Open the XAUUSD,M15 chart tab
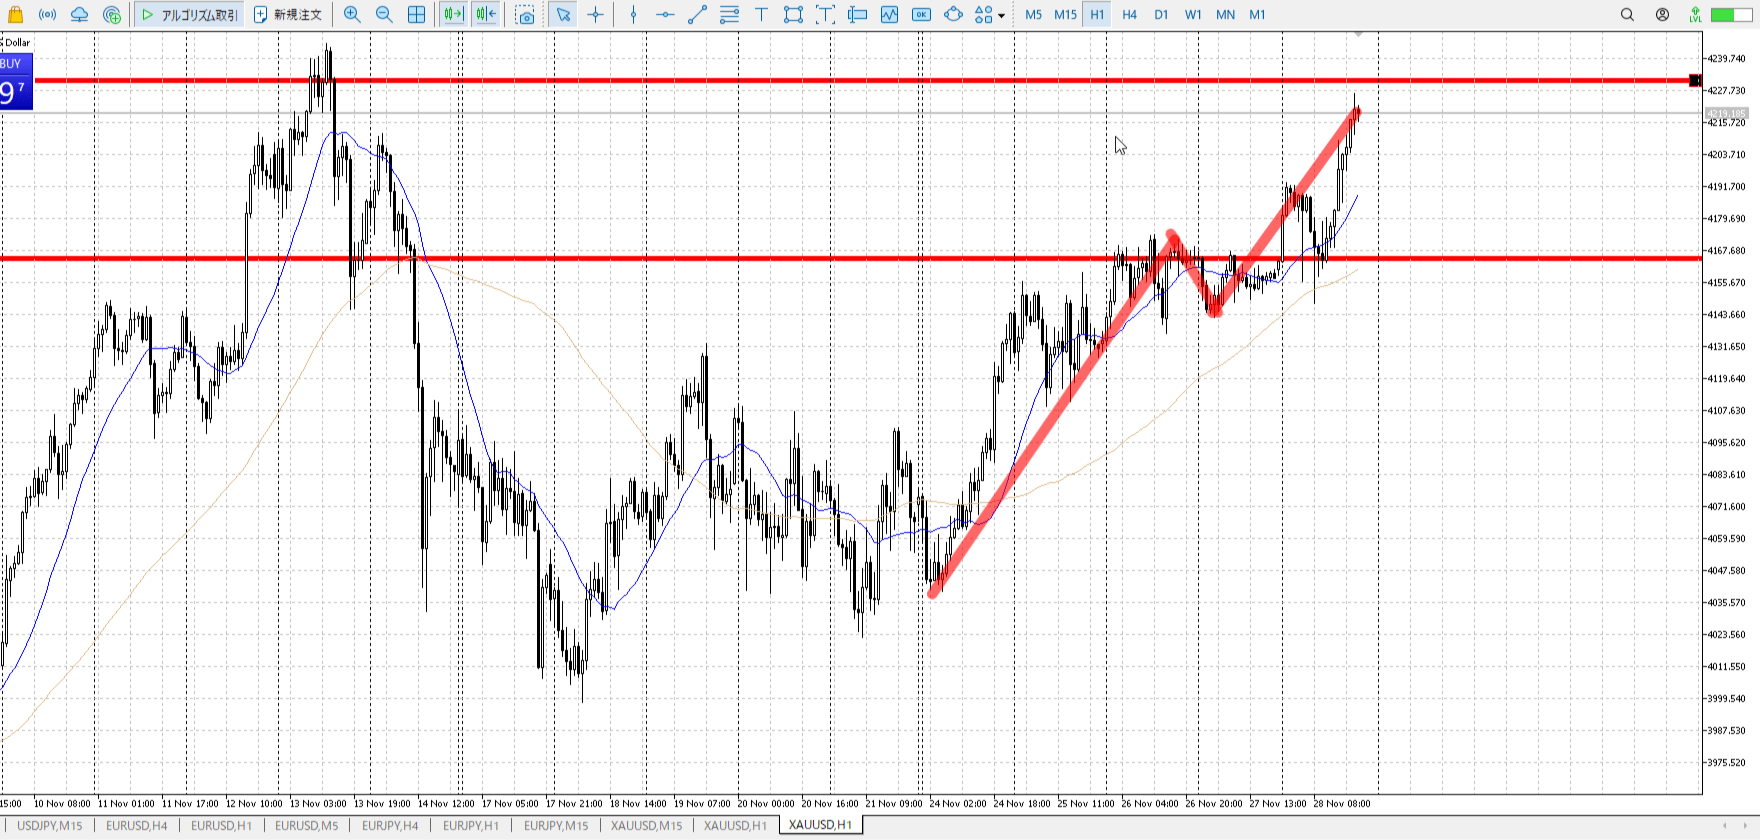 [647, 825]
